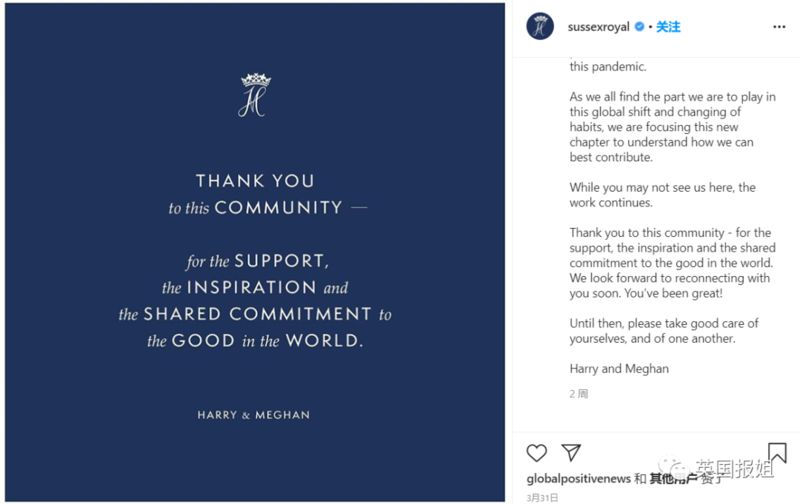This screenshot has width=800, height=504.
Task: Open the three-dot more options menu
Action: tap(779, 27)
